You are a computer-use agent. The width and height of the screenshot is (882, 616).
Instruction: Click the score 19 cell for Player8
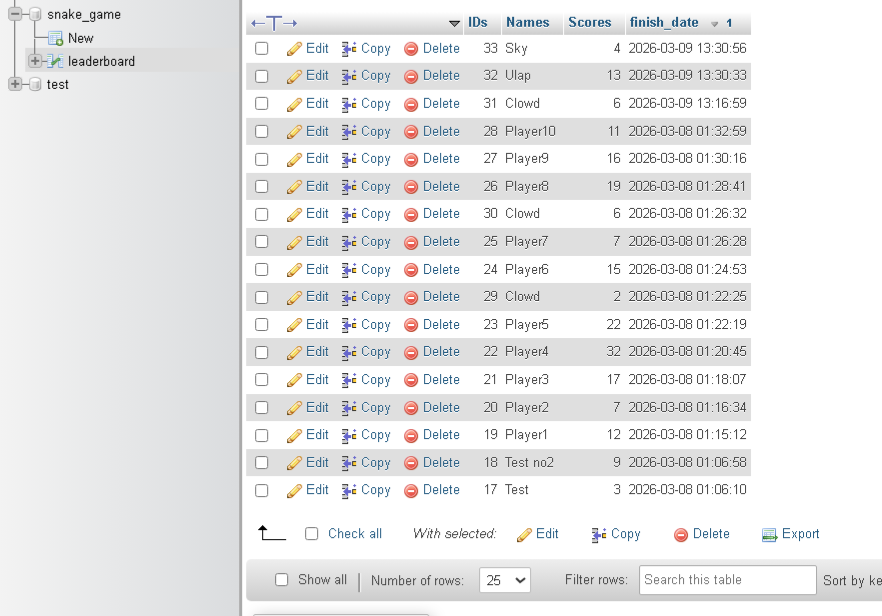pyautogui.click(x=613, y=186)
